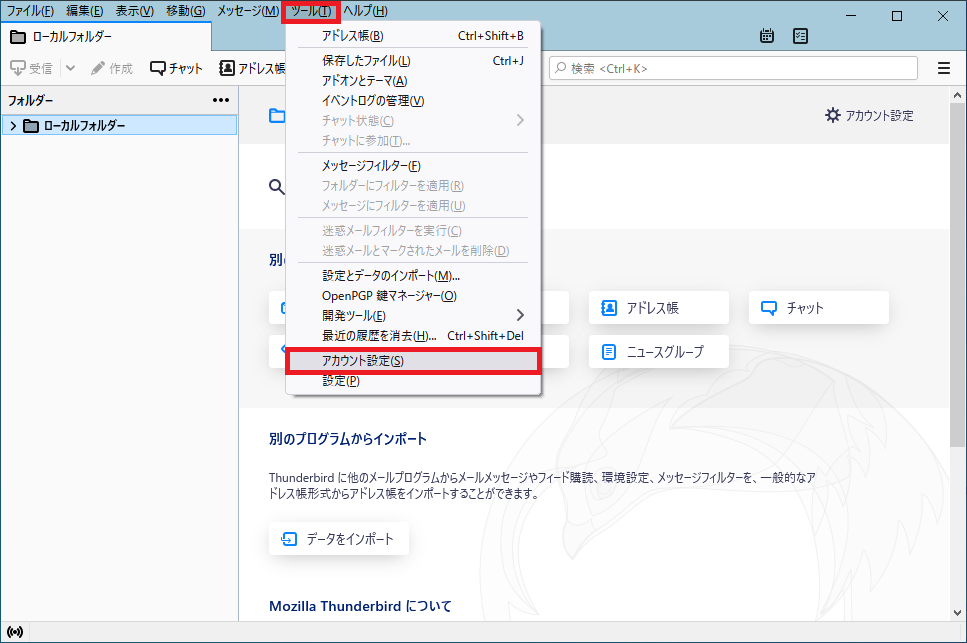Click the folder pane options ellipsis

tap(221, 100)
